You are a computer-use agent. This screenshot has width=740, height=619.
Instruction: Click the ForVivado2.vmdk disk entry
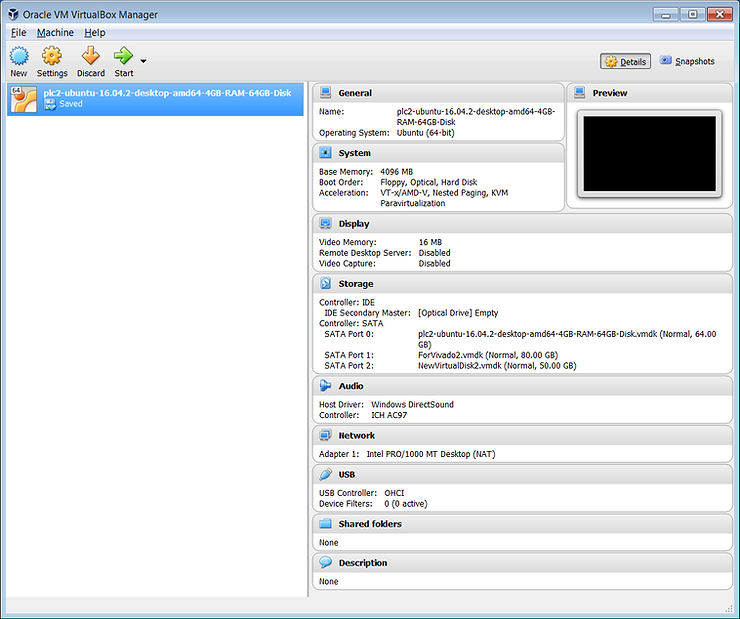pos(488,355)
